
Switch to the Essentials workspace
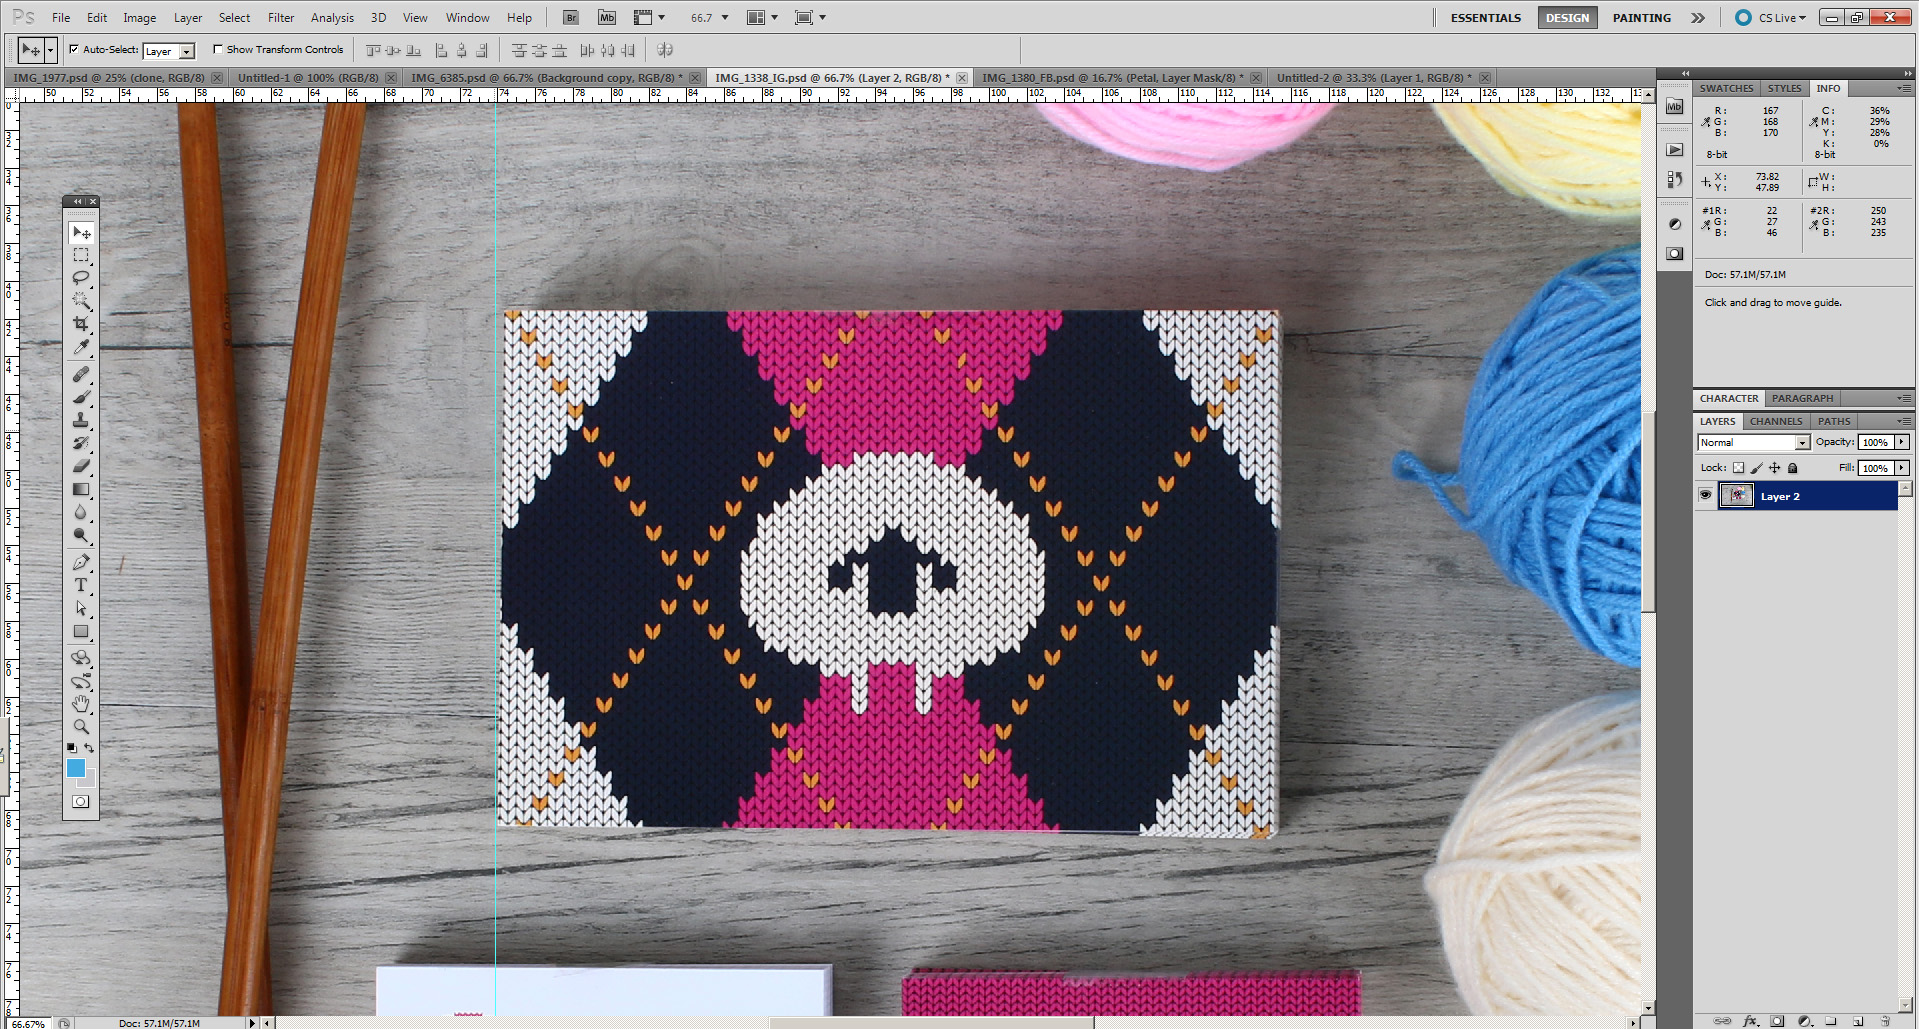point(1485,18)
